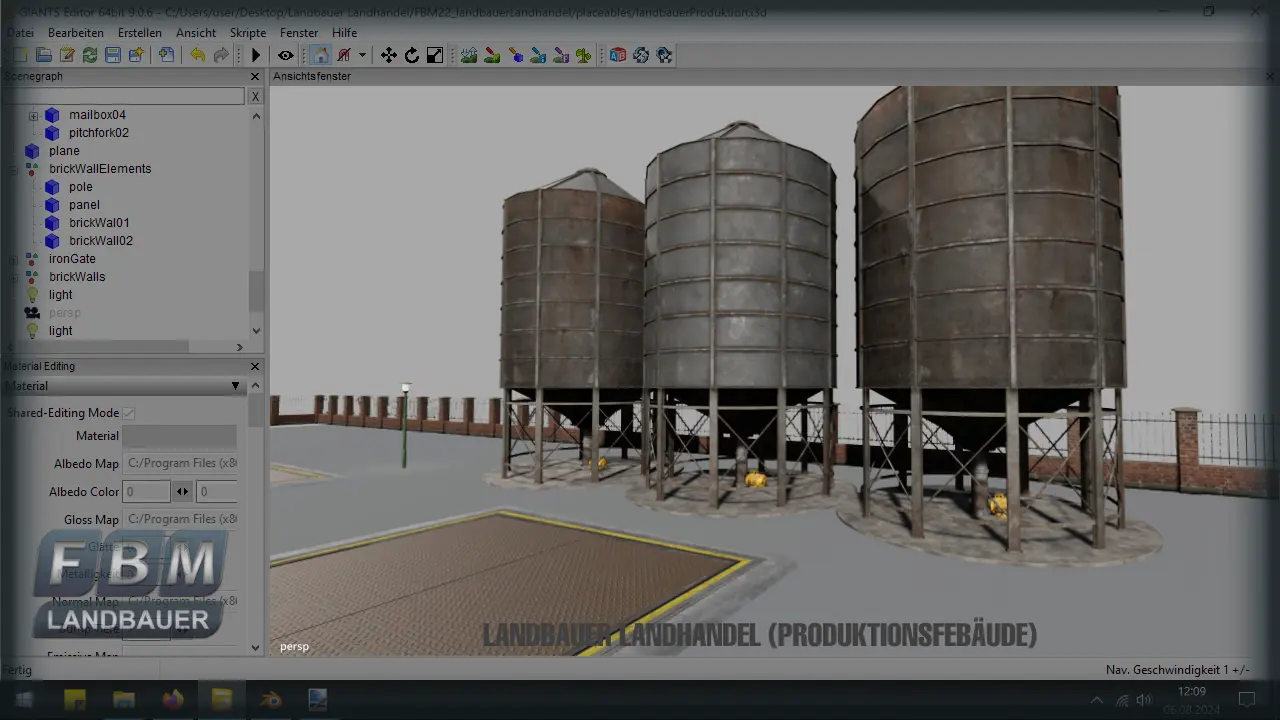Open the Datei menu
This screenshot has height=720, width=1280.
click(x=20, y=33)
